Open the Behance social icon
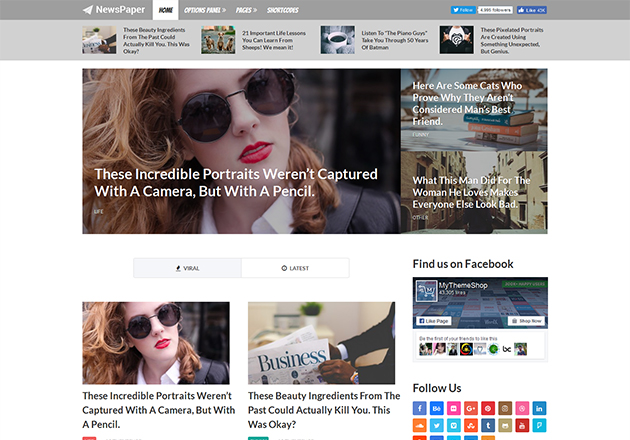Viewport: 630px width, 440px height. click(x=437, y=408)
